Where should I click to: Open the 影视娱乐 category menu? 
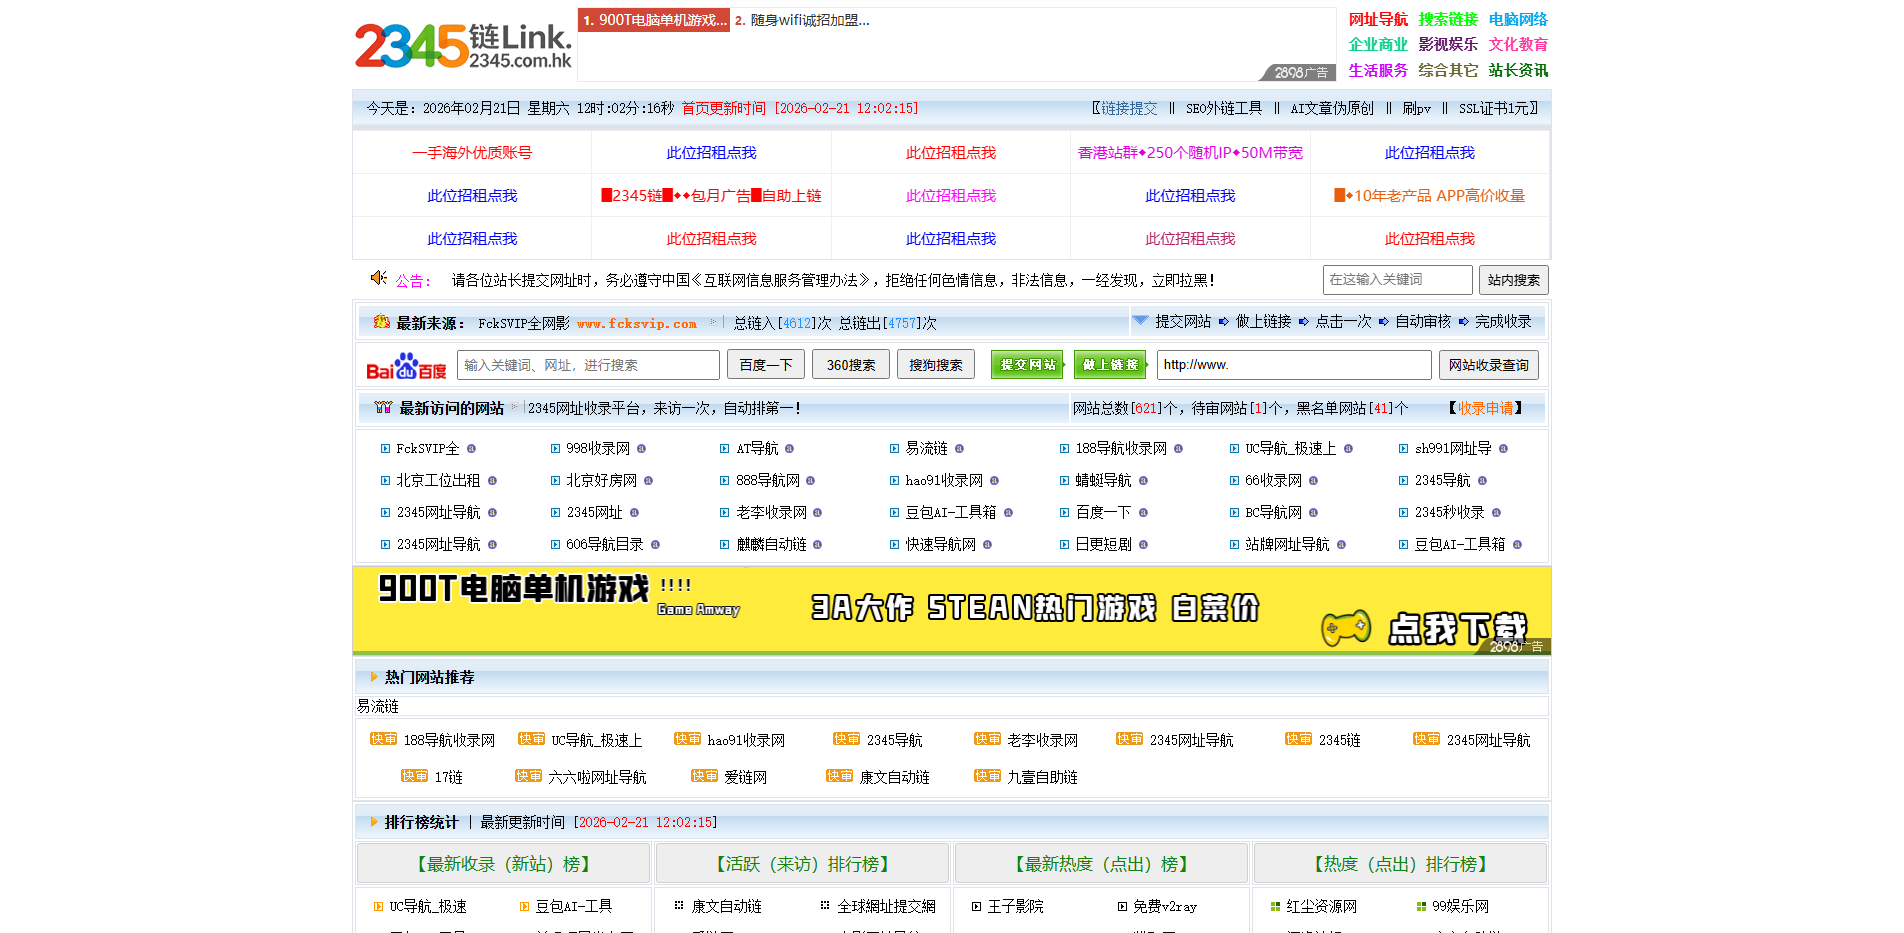tap(1447, 44)
